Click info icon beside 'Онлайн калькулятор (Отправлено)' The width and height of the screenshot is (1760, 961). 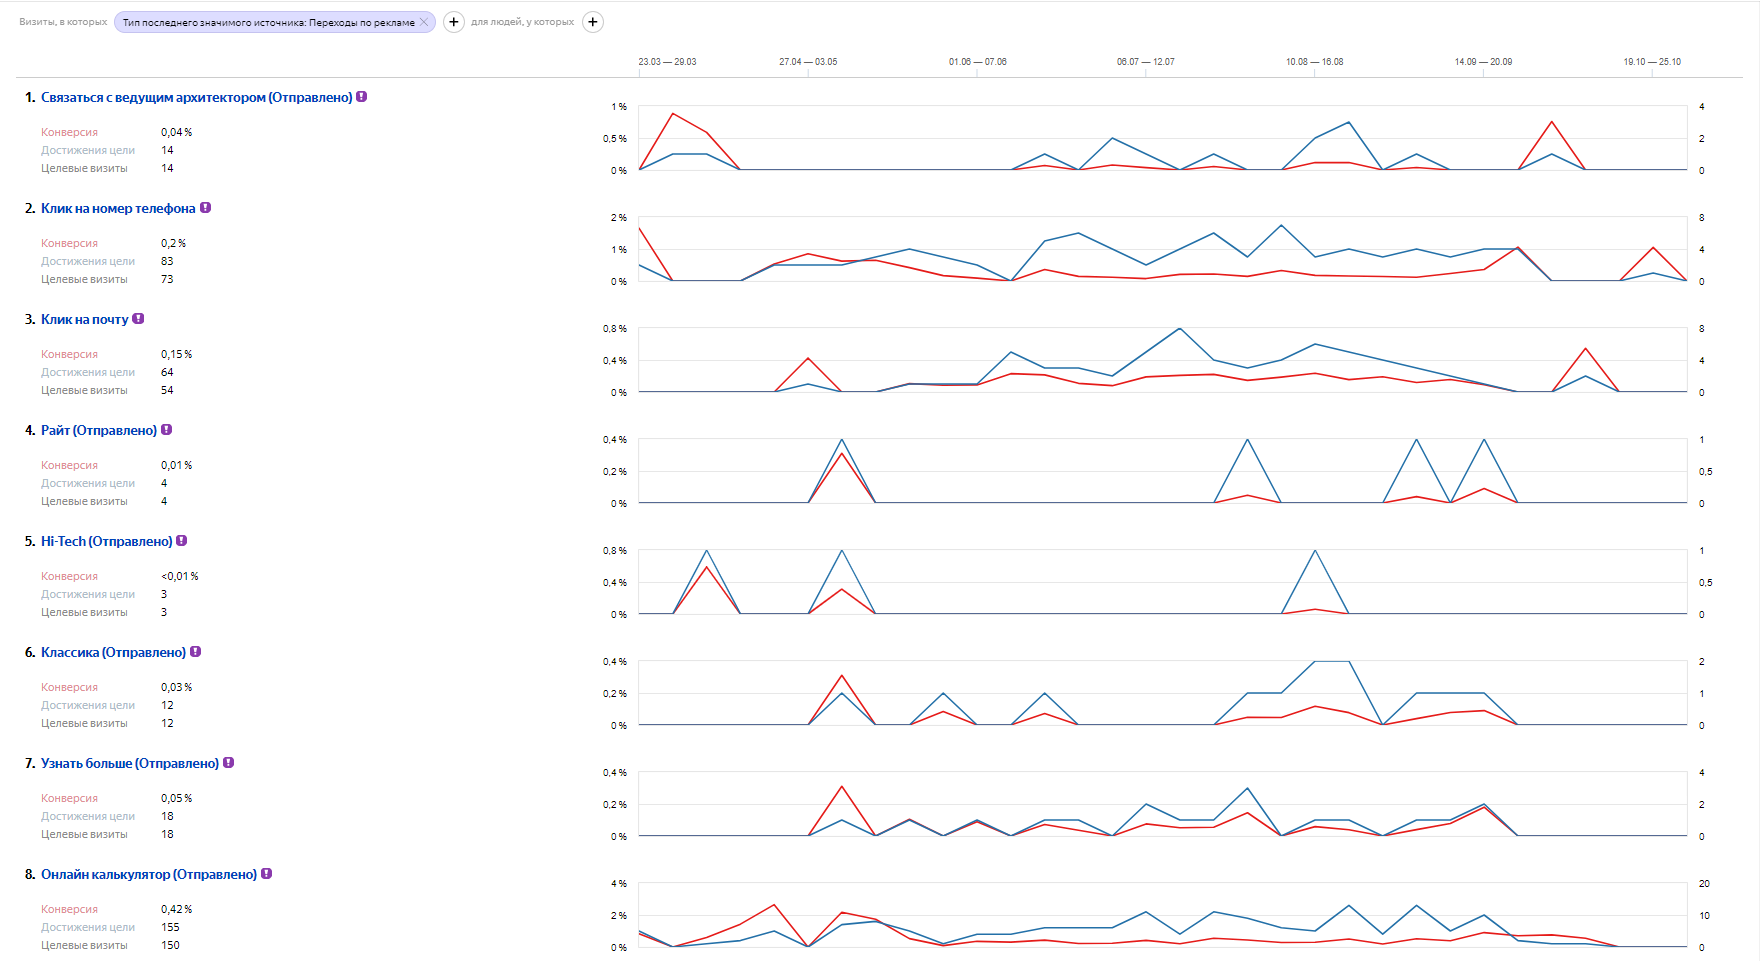click(267, 874)
